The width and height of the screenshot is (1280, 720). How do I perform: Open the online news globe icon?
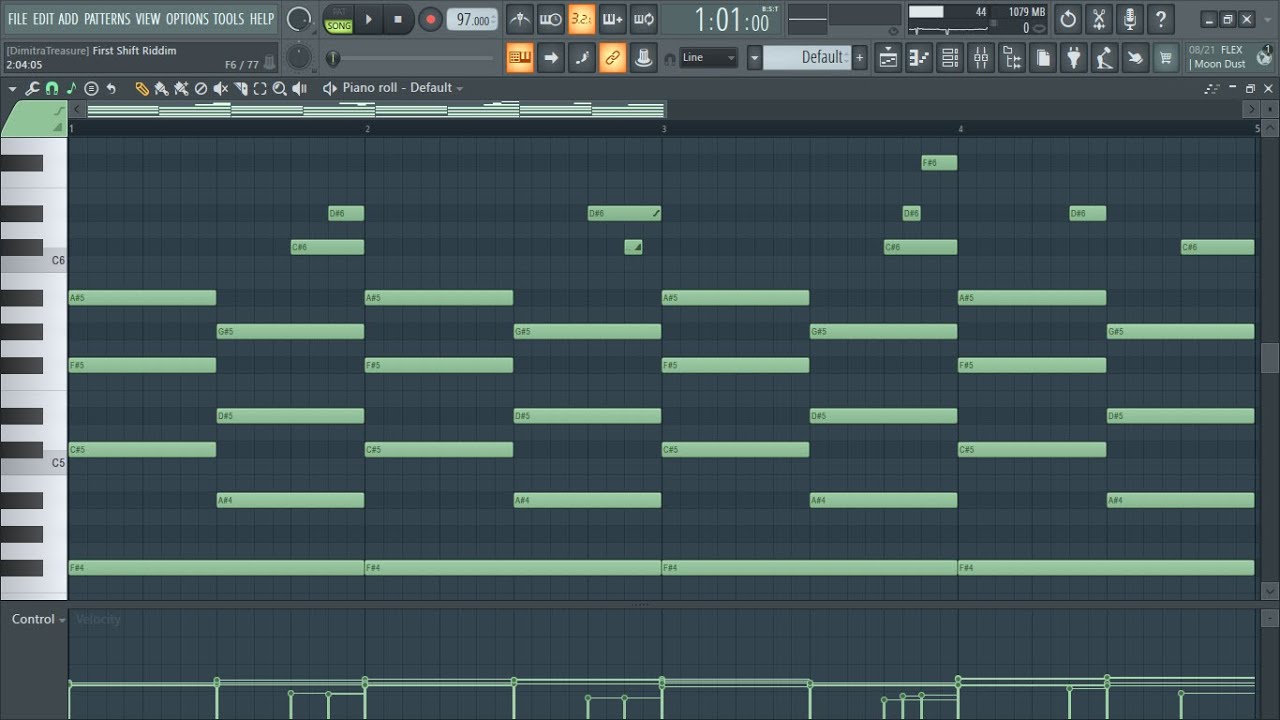(1265, 58)
